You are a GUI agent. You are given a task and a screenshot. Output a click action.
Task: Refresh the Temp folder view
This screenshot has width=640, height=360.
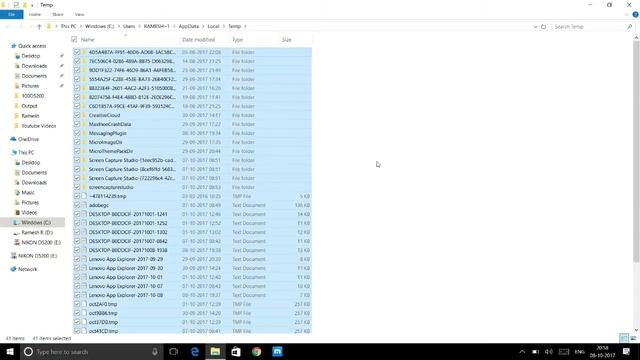point(543,27)
